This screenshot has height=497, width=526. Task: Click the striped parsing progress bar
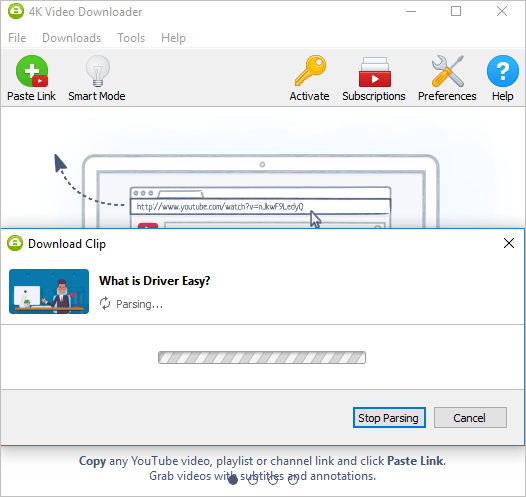[262, 357]
